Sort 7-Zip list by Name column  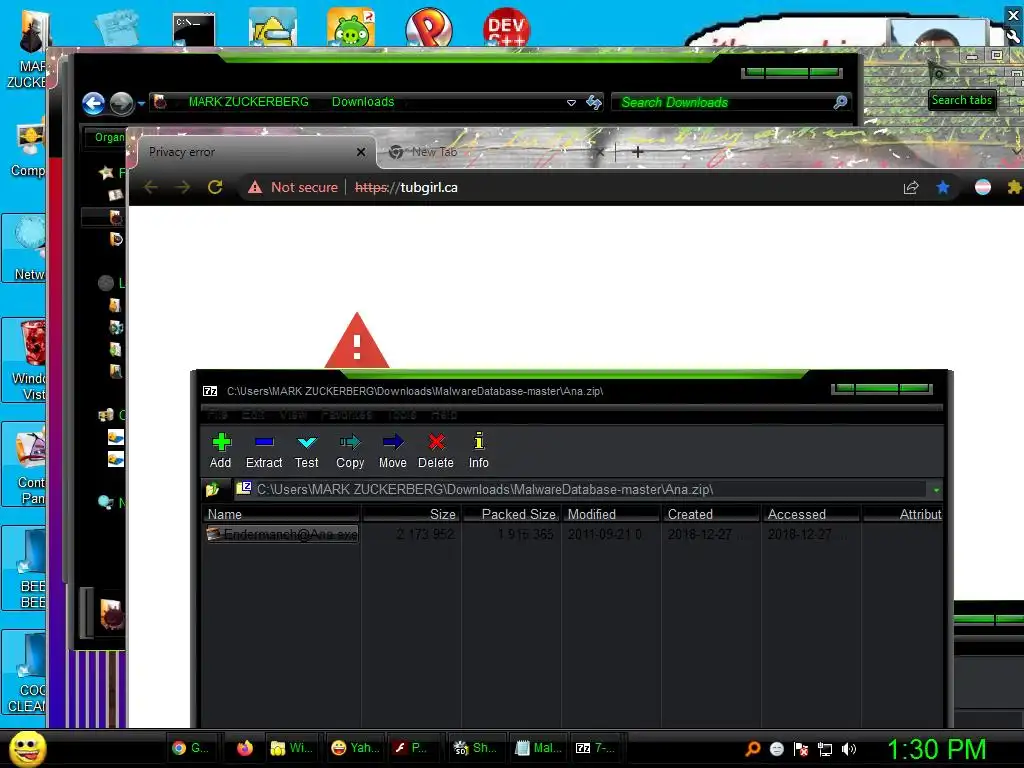[281, 515]
